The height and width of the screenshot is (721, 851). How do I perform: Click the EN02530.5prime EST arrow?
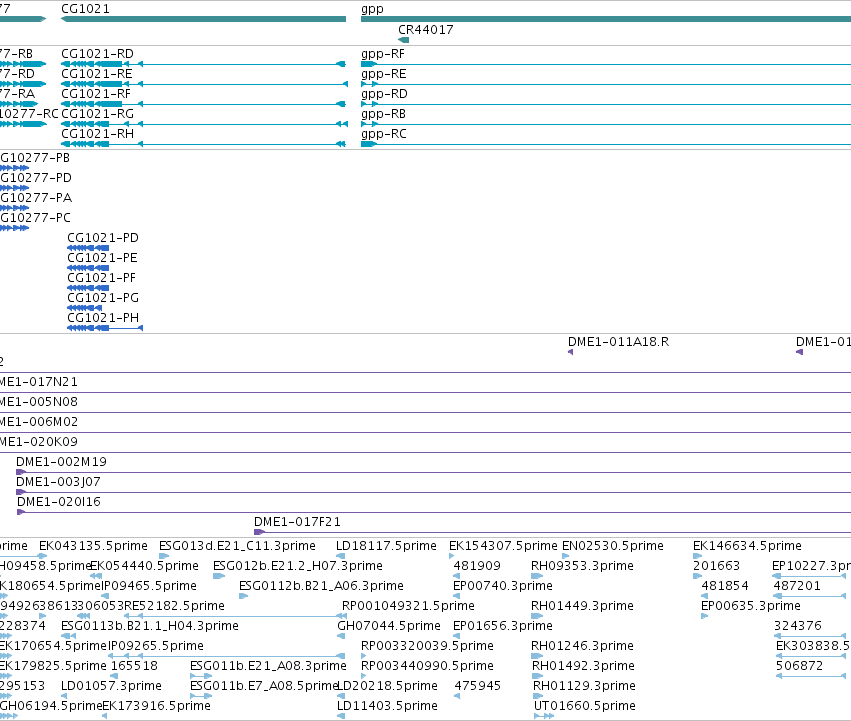coord(566,556)
